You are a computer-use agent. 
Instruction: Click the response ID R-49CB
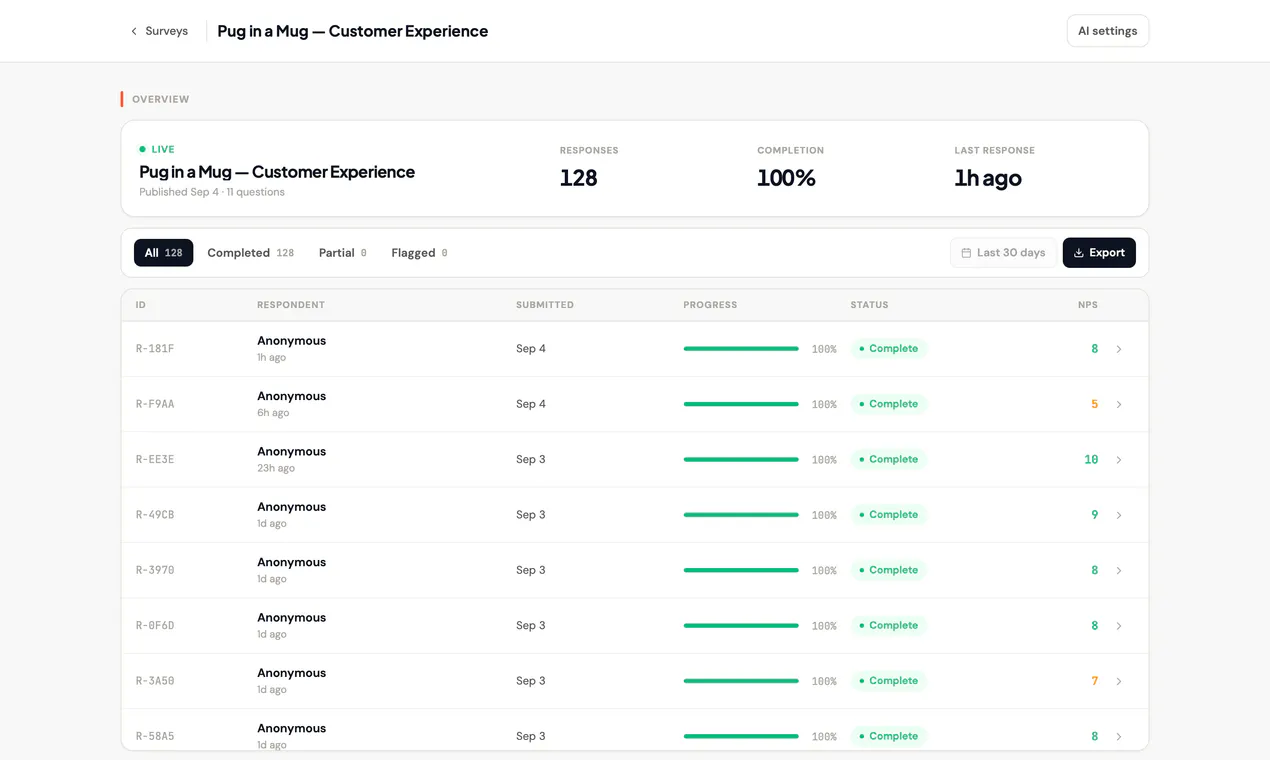[x=155, y=515]
